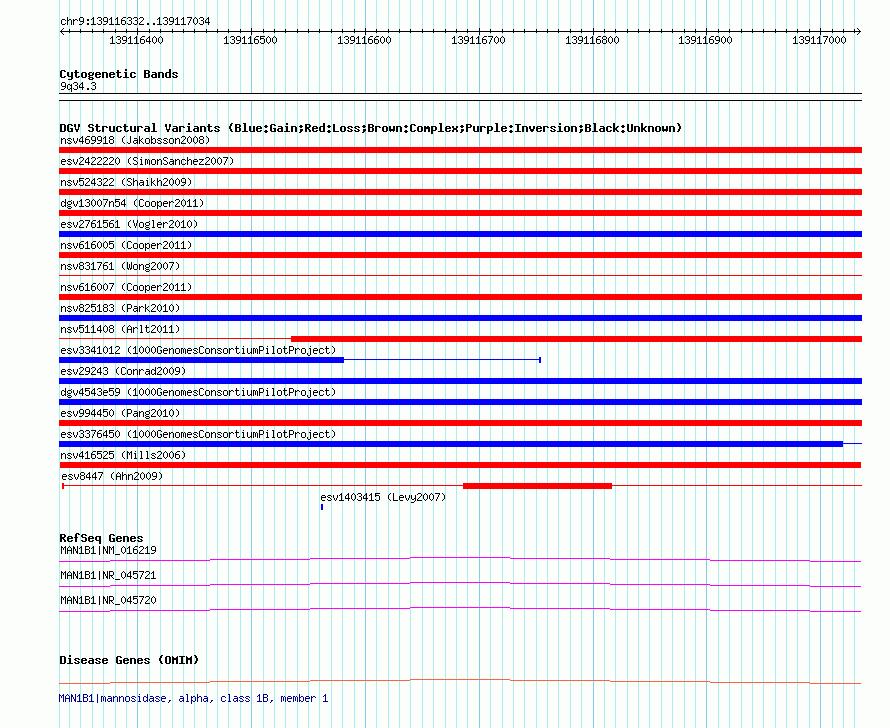Screen dimensions: 890x728
Task: Click ruler position 139116900
Action: pos(706,40)
